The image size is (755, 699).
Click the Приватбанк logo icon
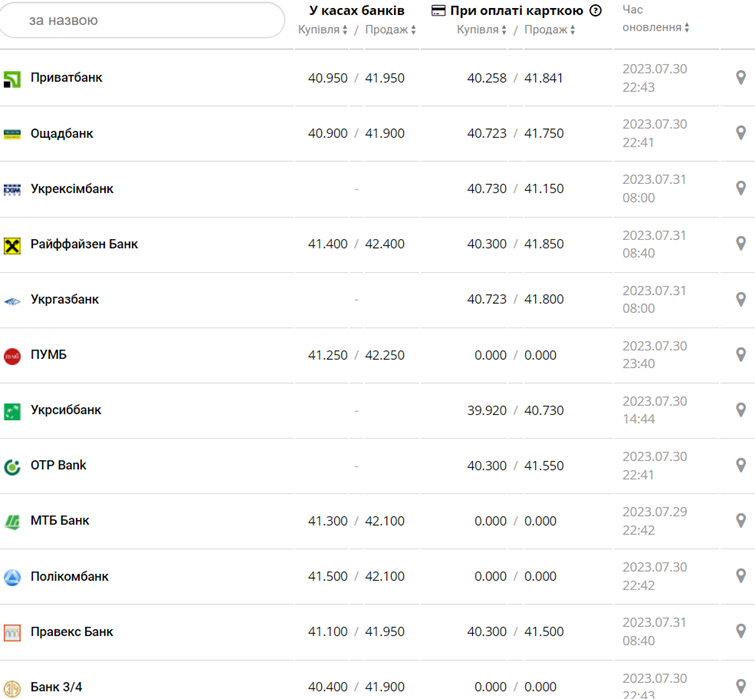12,79
